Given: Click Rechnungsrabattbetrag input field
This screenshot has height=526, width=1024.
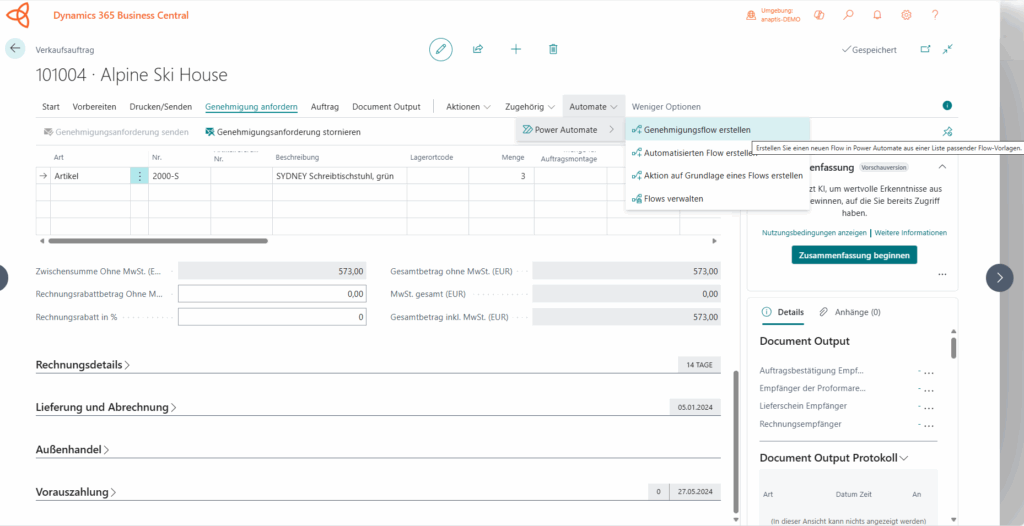Looking at the screenshot, I should (272, 294).
